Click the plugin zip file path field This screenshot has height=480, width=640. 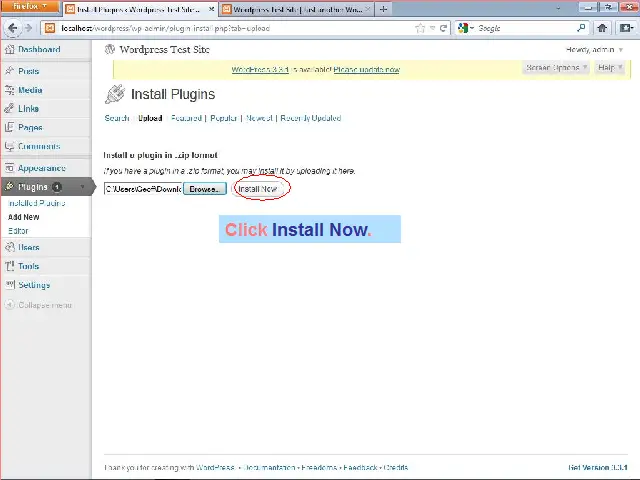143,189
